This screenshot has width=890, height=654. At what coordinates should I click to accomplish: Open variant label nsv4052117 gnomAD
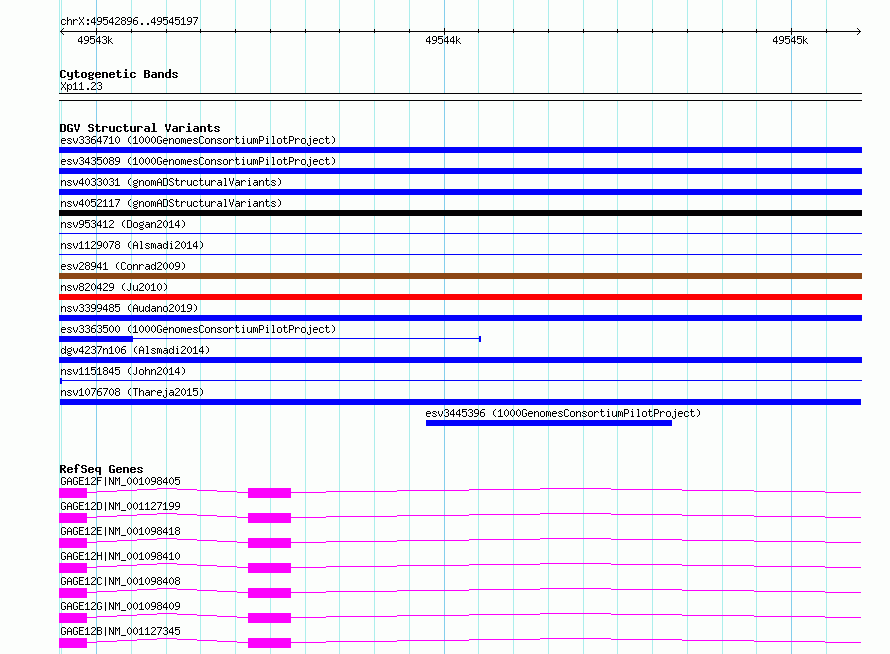coord(171,203)
